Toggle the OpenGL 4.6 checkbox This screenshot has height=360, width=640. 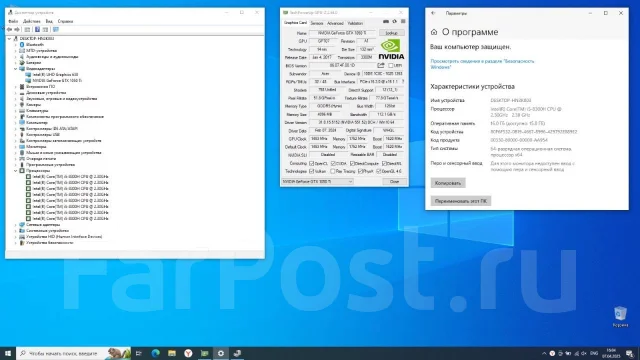(378, 171)
